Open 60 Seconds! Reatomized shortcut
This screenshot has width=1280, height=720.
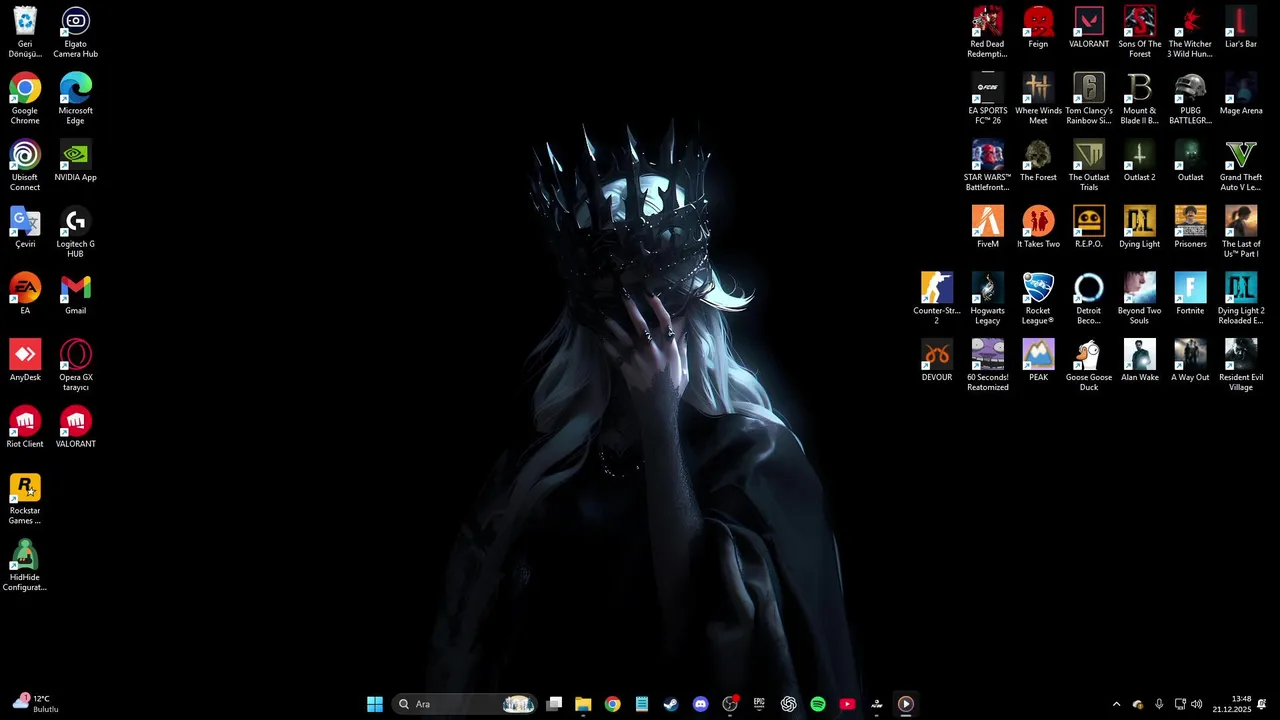(987, 366)
